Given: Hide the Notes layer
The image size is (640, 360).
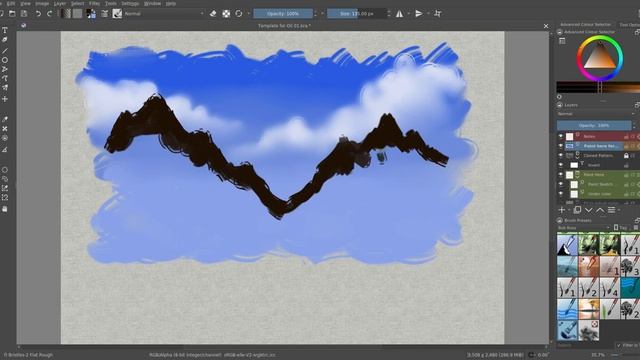Looking at the screenshot, I should click(x=560, y=136).
